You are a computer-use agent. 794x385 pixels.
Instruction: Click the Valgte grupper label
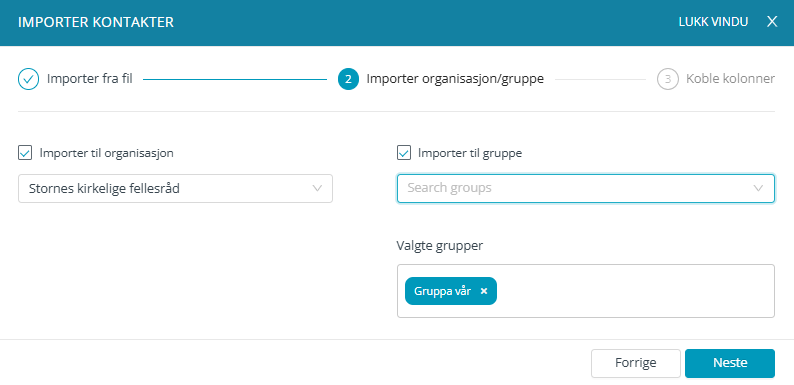(440, 246)
